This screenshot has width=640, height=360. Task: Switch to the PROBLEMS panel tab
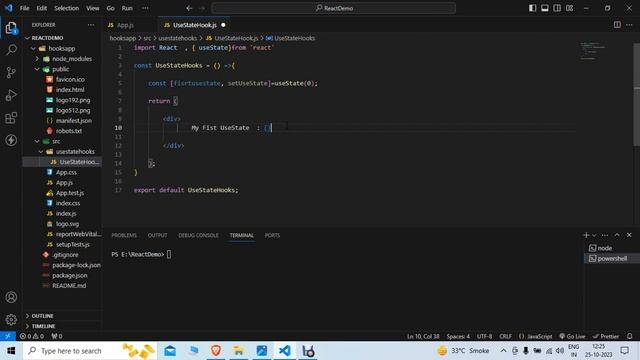(x=124, y=235)
